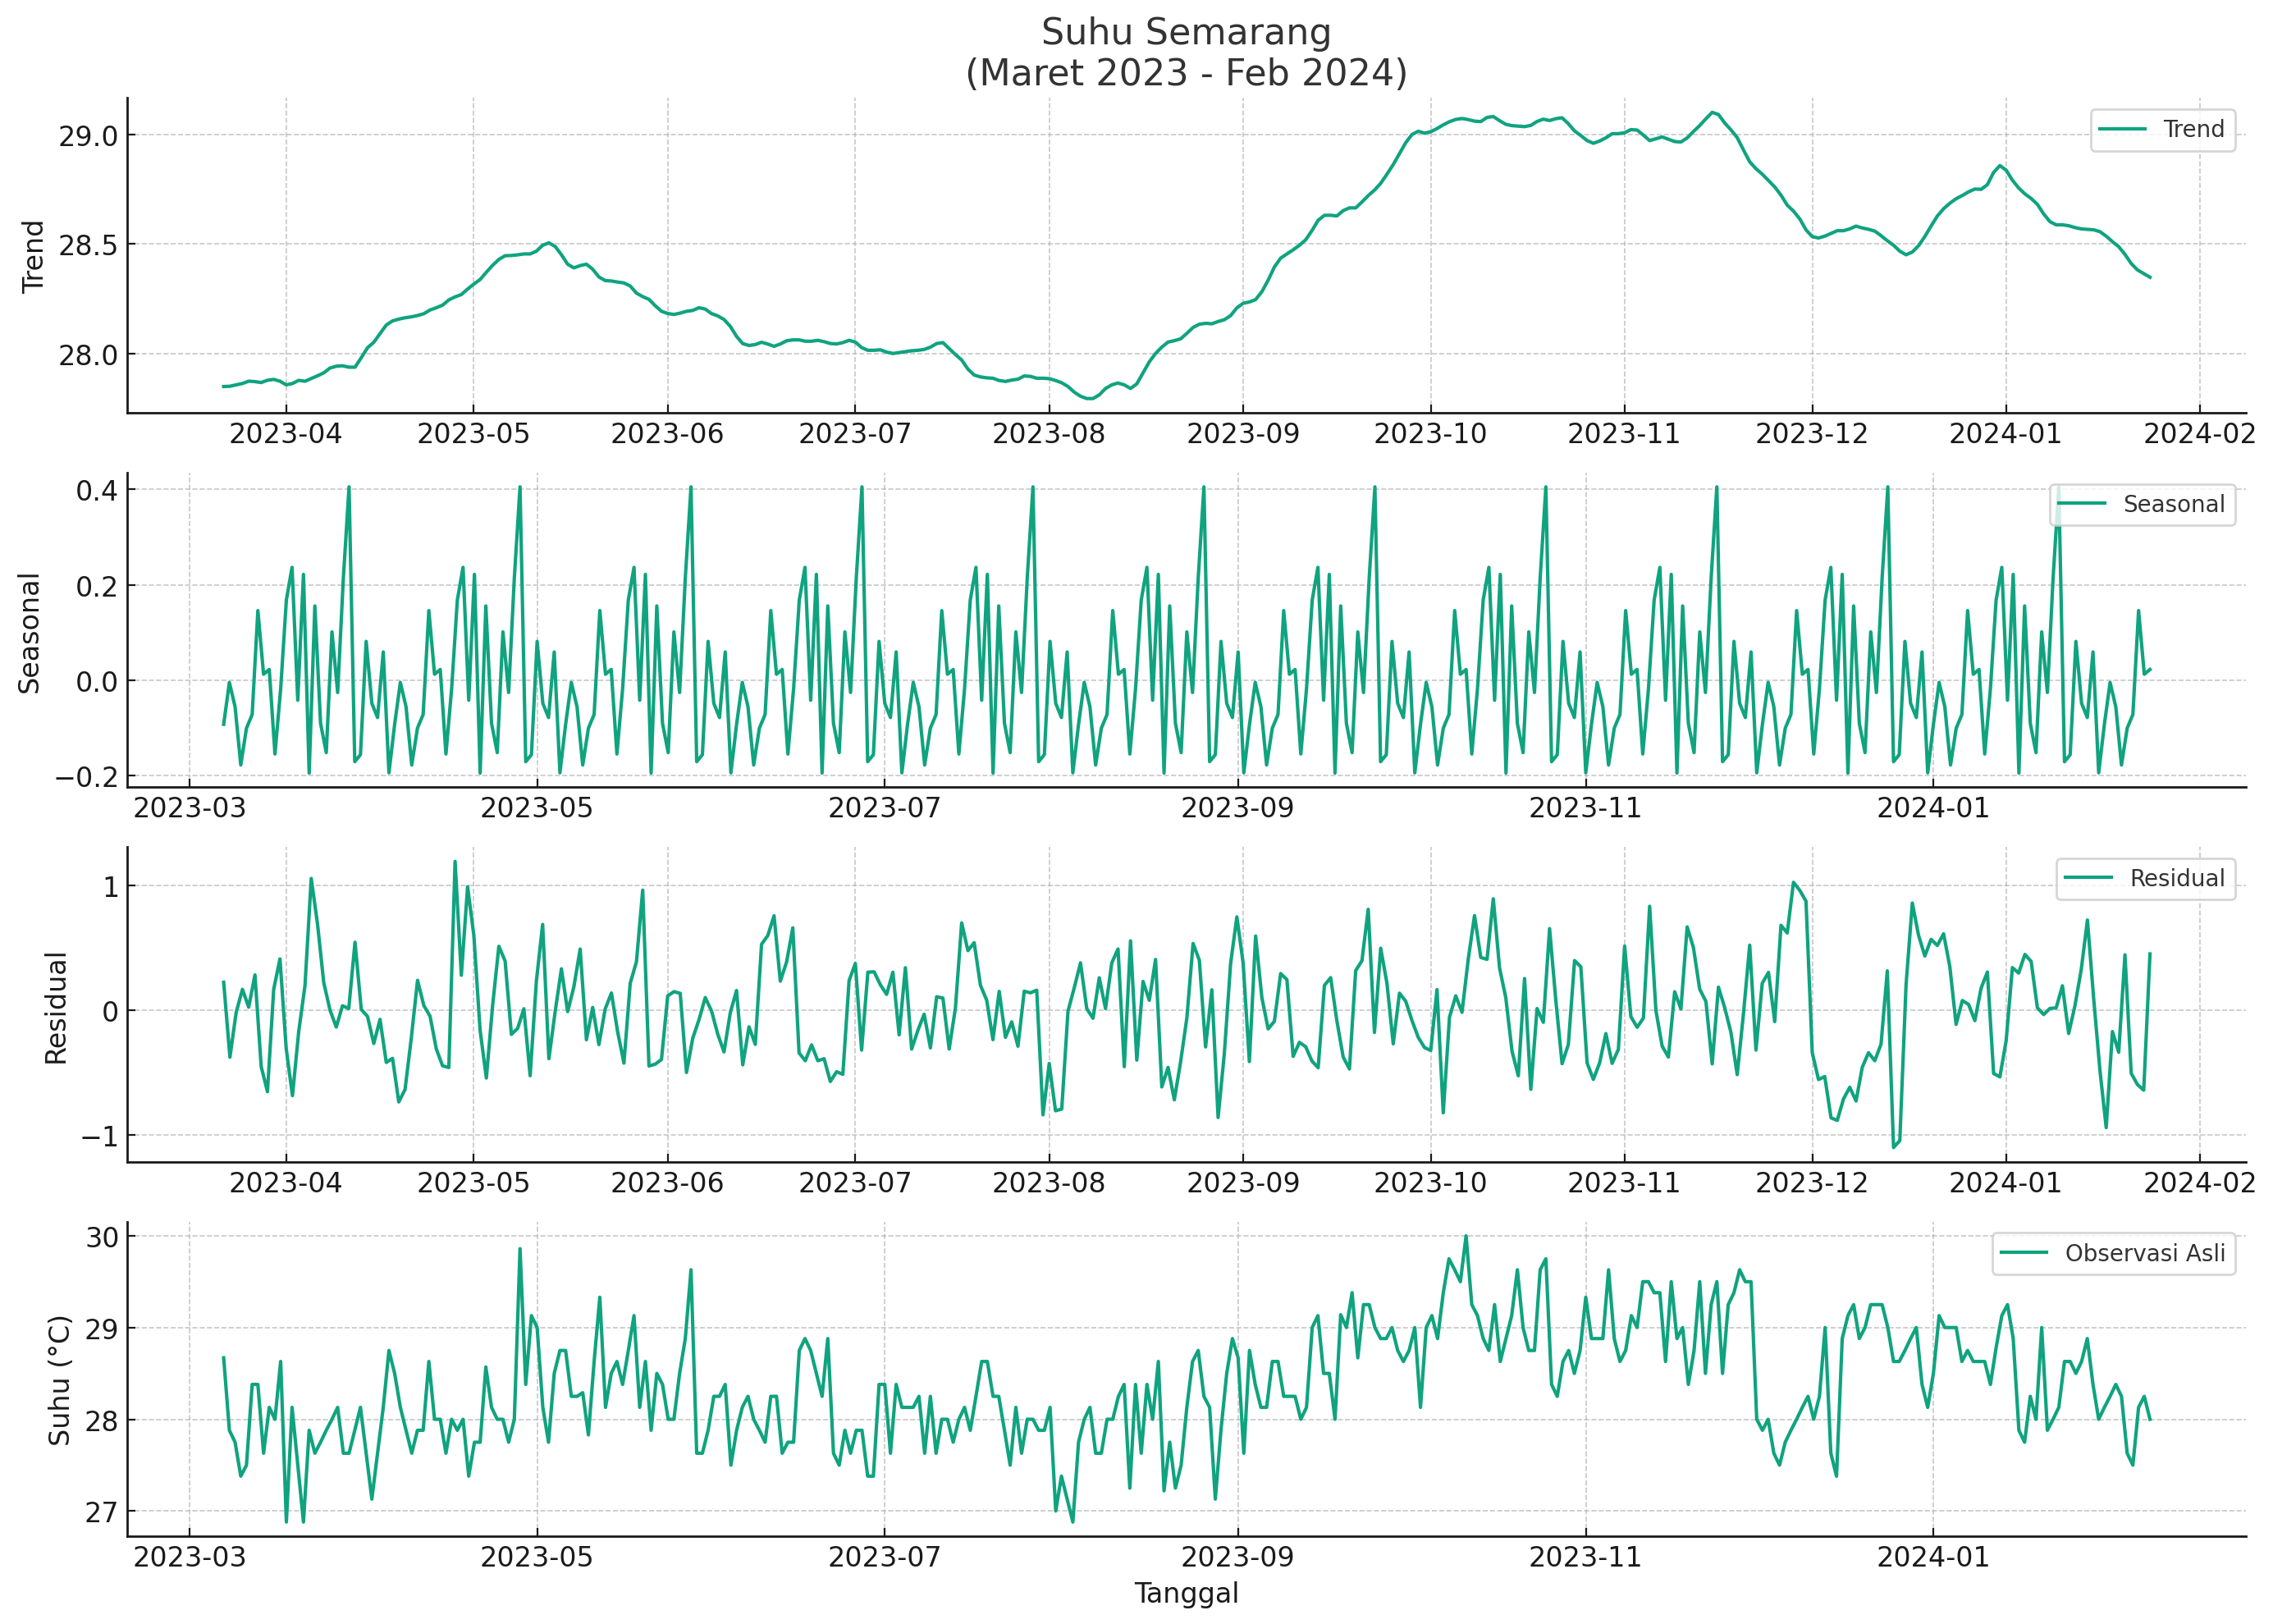Click "2023-10" date tick below Trend plot
Screen dimensions: 2273x1624
click(1430, 434)
